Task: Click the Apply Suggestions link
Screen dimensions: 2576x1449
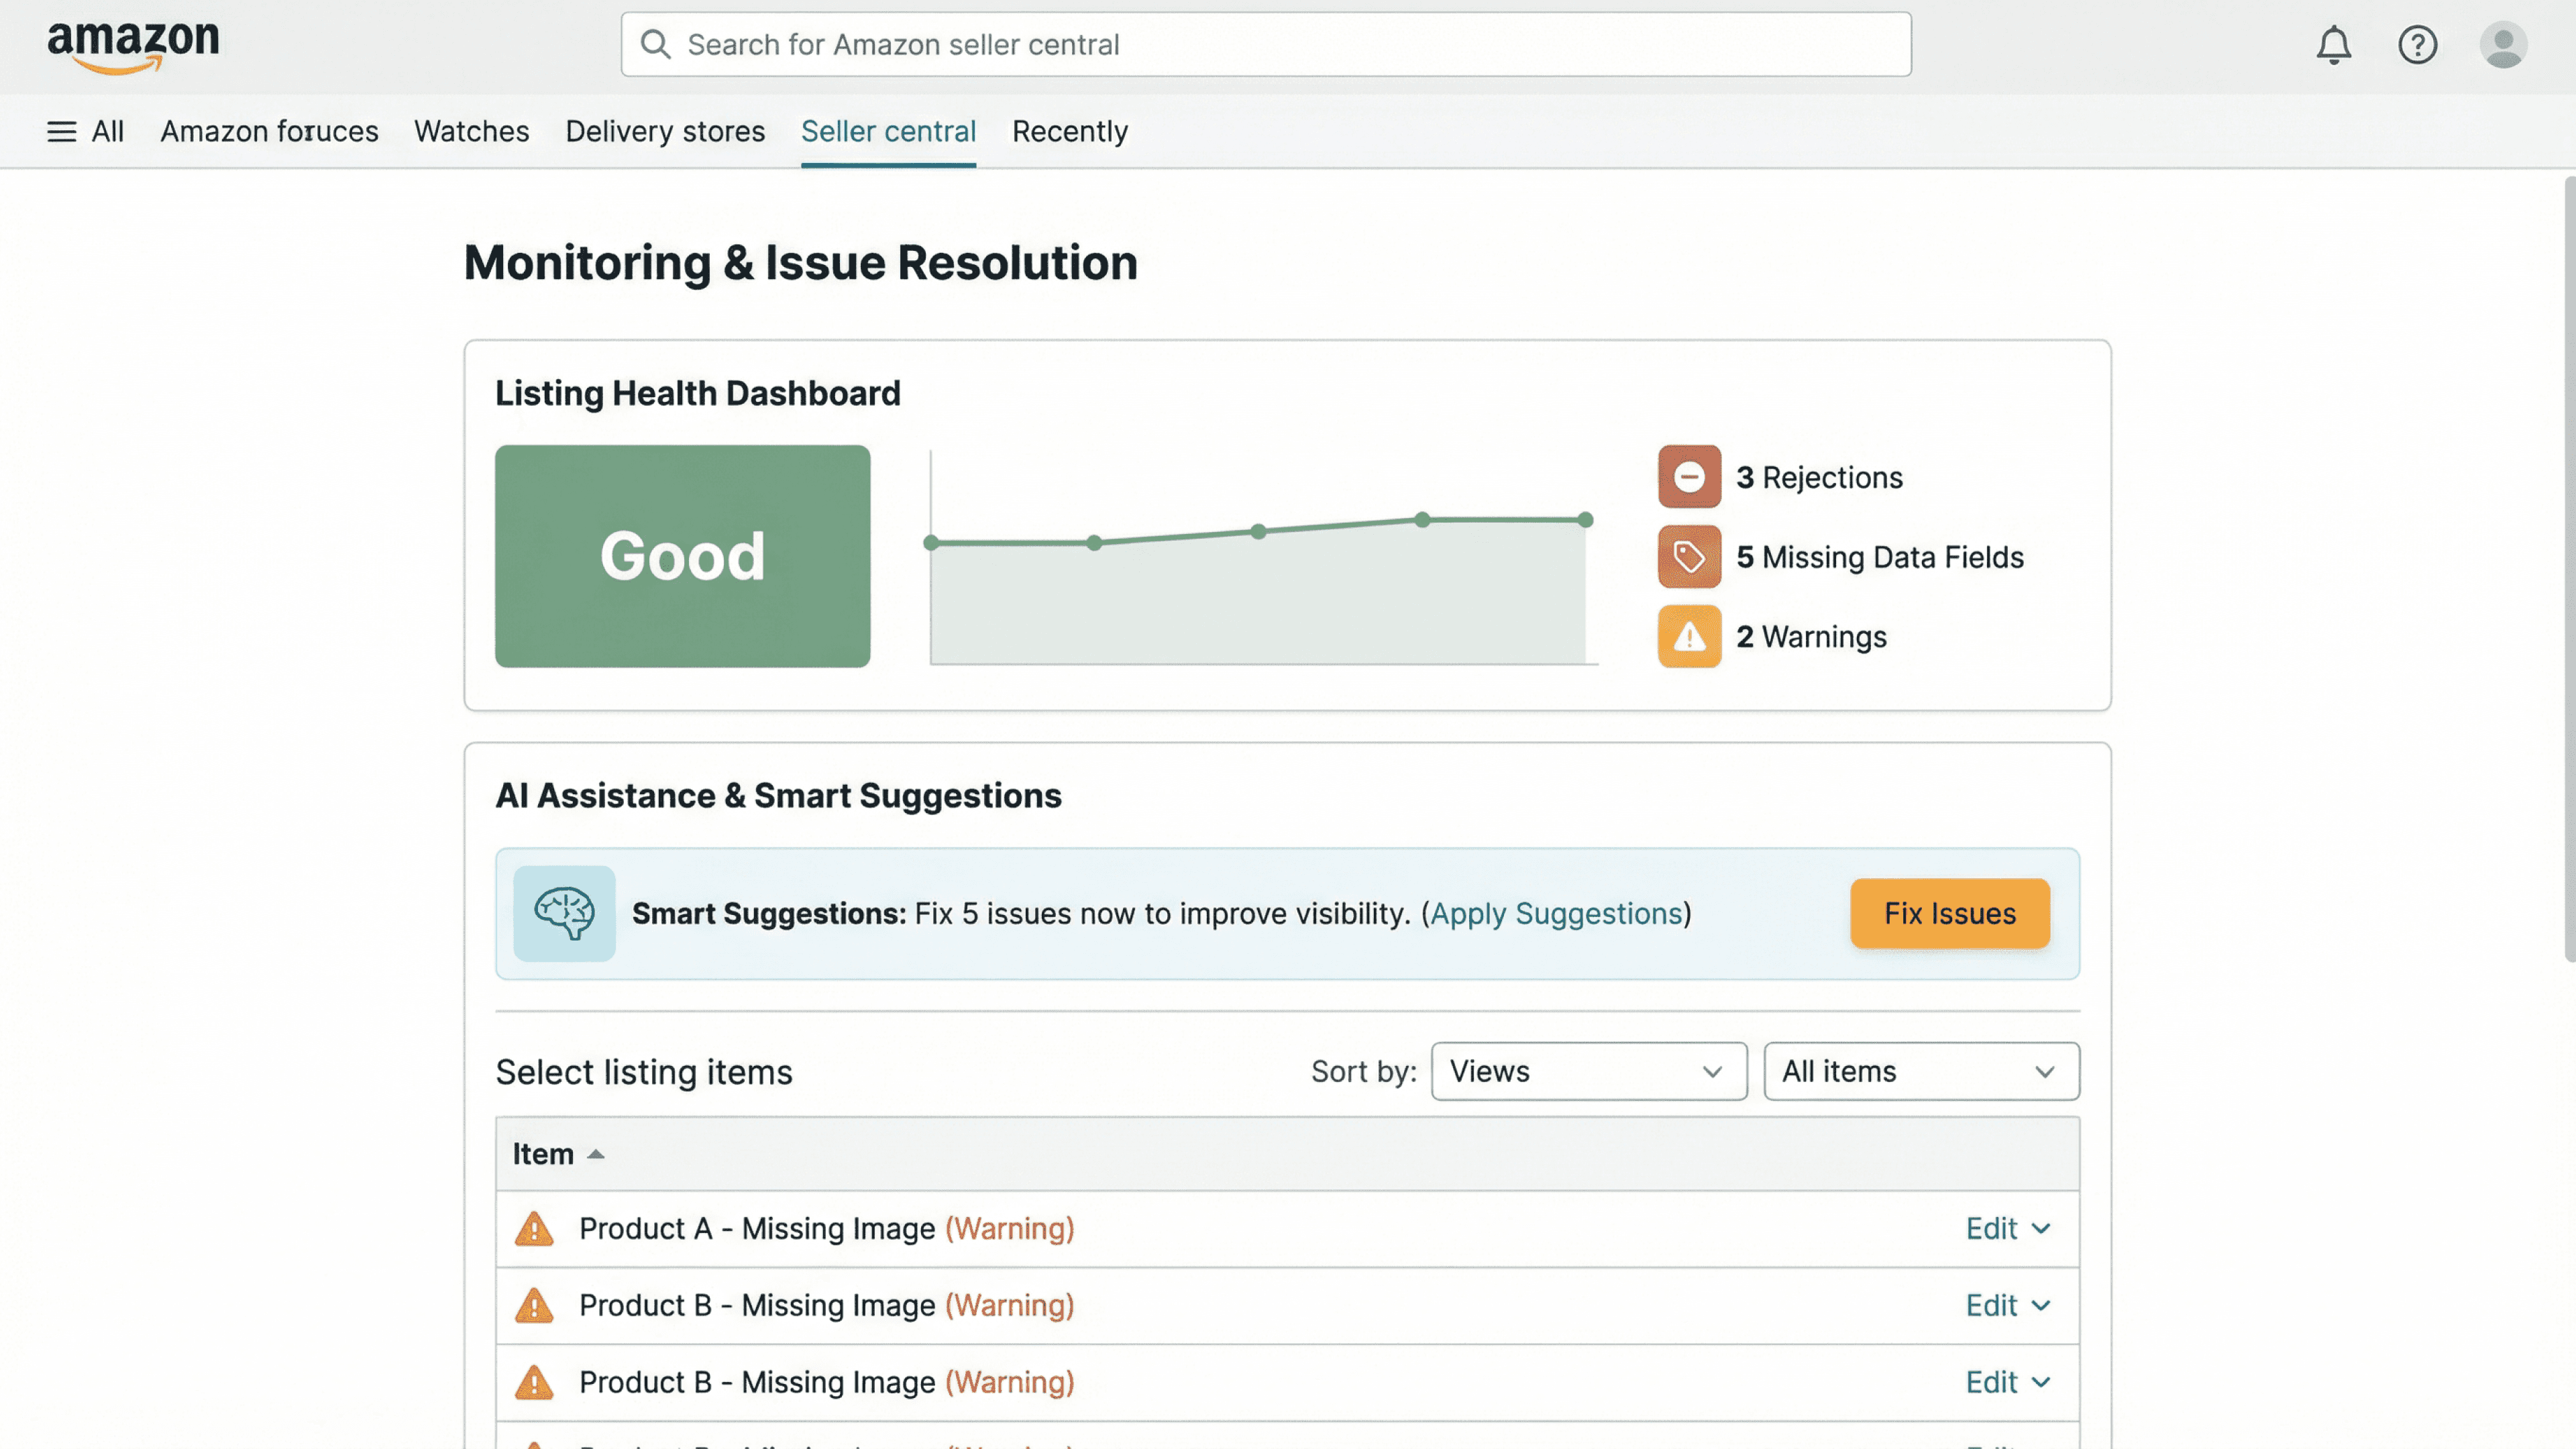Action: pyautogui.click(x=1556, y=913)
